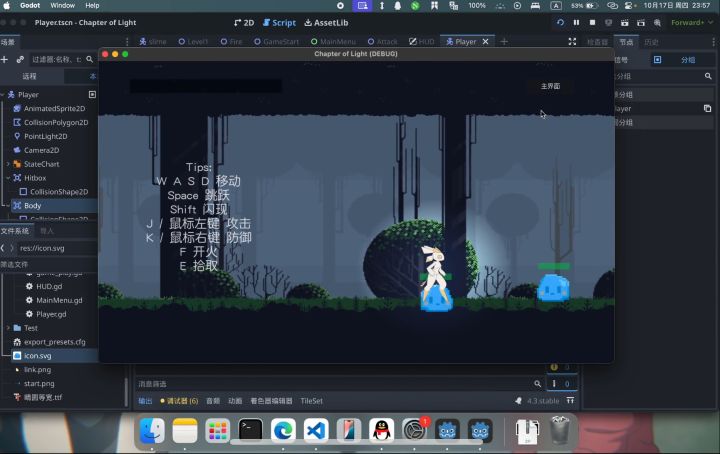Open Player node's scene icon button
The height and width of the screenshot is (454, 720).
click(92, 95)
